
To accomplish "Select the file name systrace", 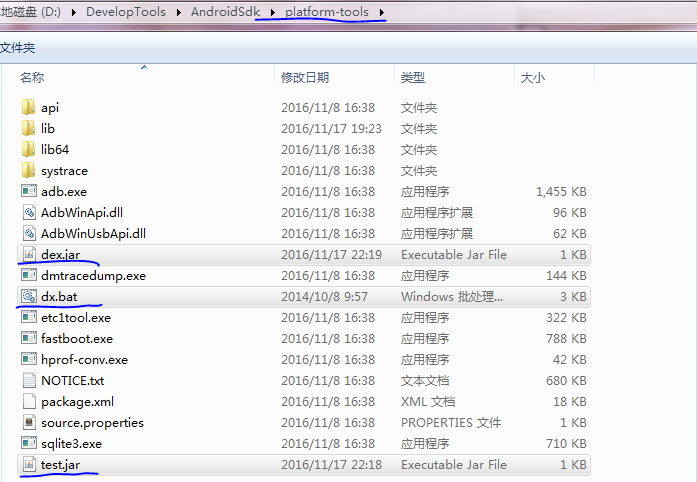I will pyautogui.click(x=64, y=171).
